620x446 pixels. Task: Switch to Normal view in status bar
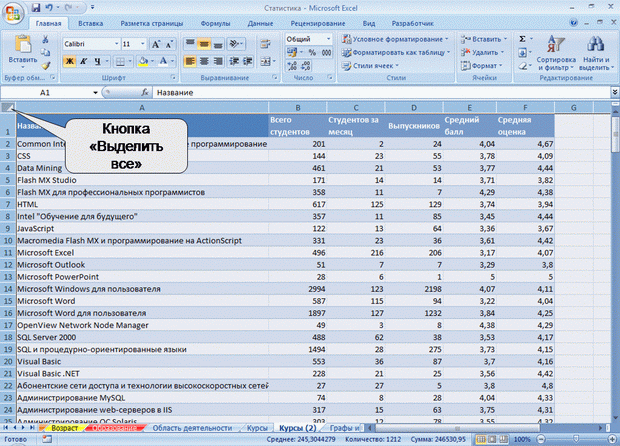coord(481,439)
